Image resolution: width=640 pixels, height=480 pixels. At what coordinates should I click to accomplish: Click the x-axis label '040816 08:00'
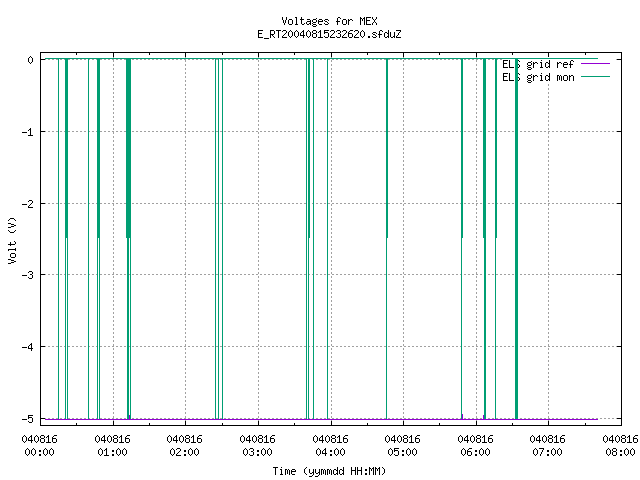pyautogui.click(x=620, y=446)
